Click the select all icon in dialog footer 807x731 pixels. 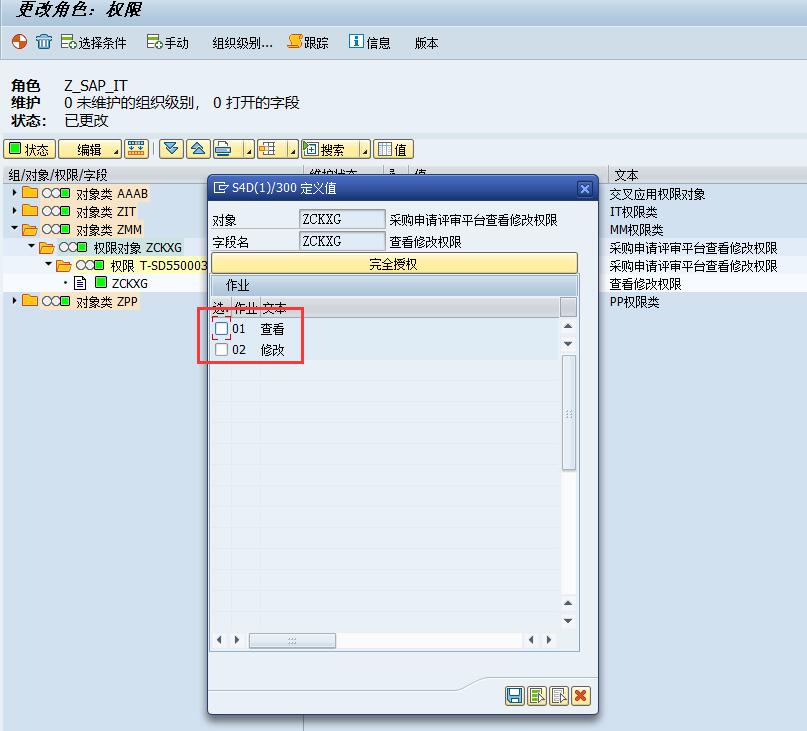pyautogui.click(x=537, y=696)
